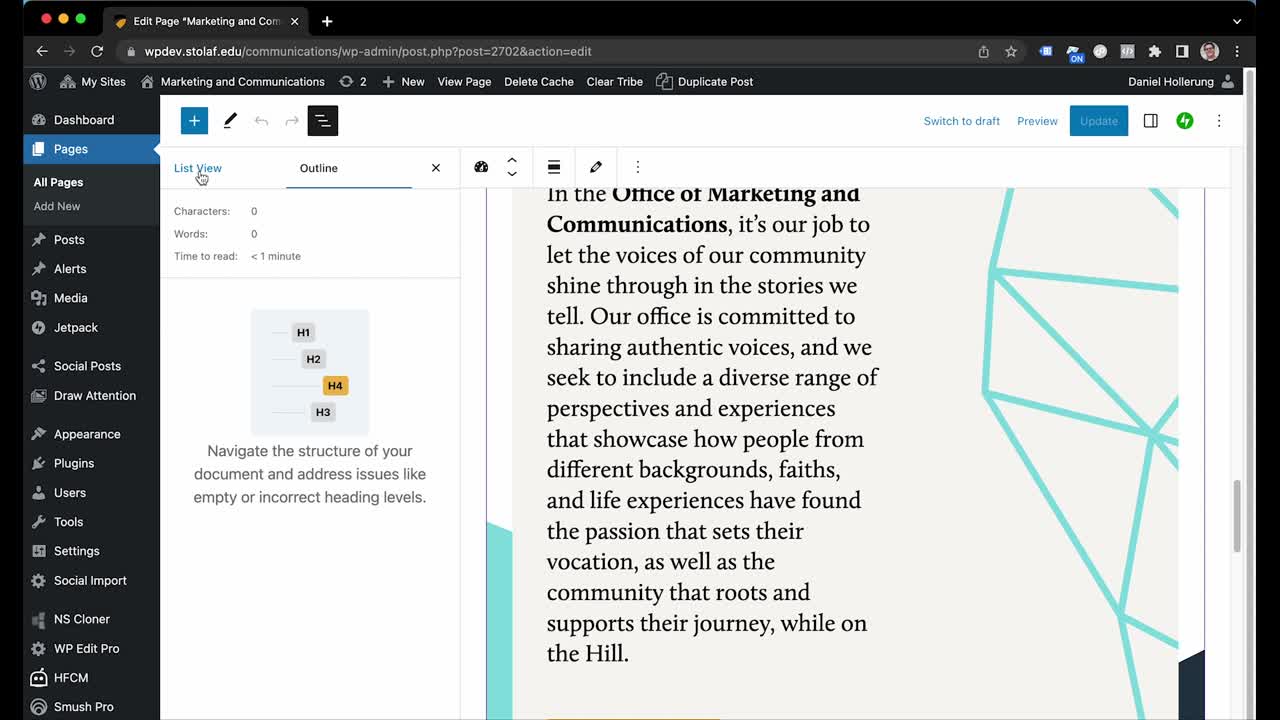Click the blue Update button
Screen dimensions: 1280x720
[x=1099, y=121]
